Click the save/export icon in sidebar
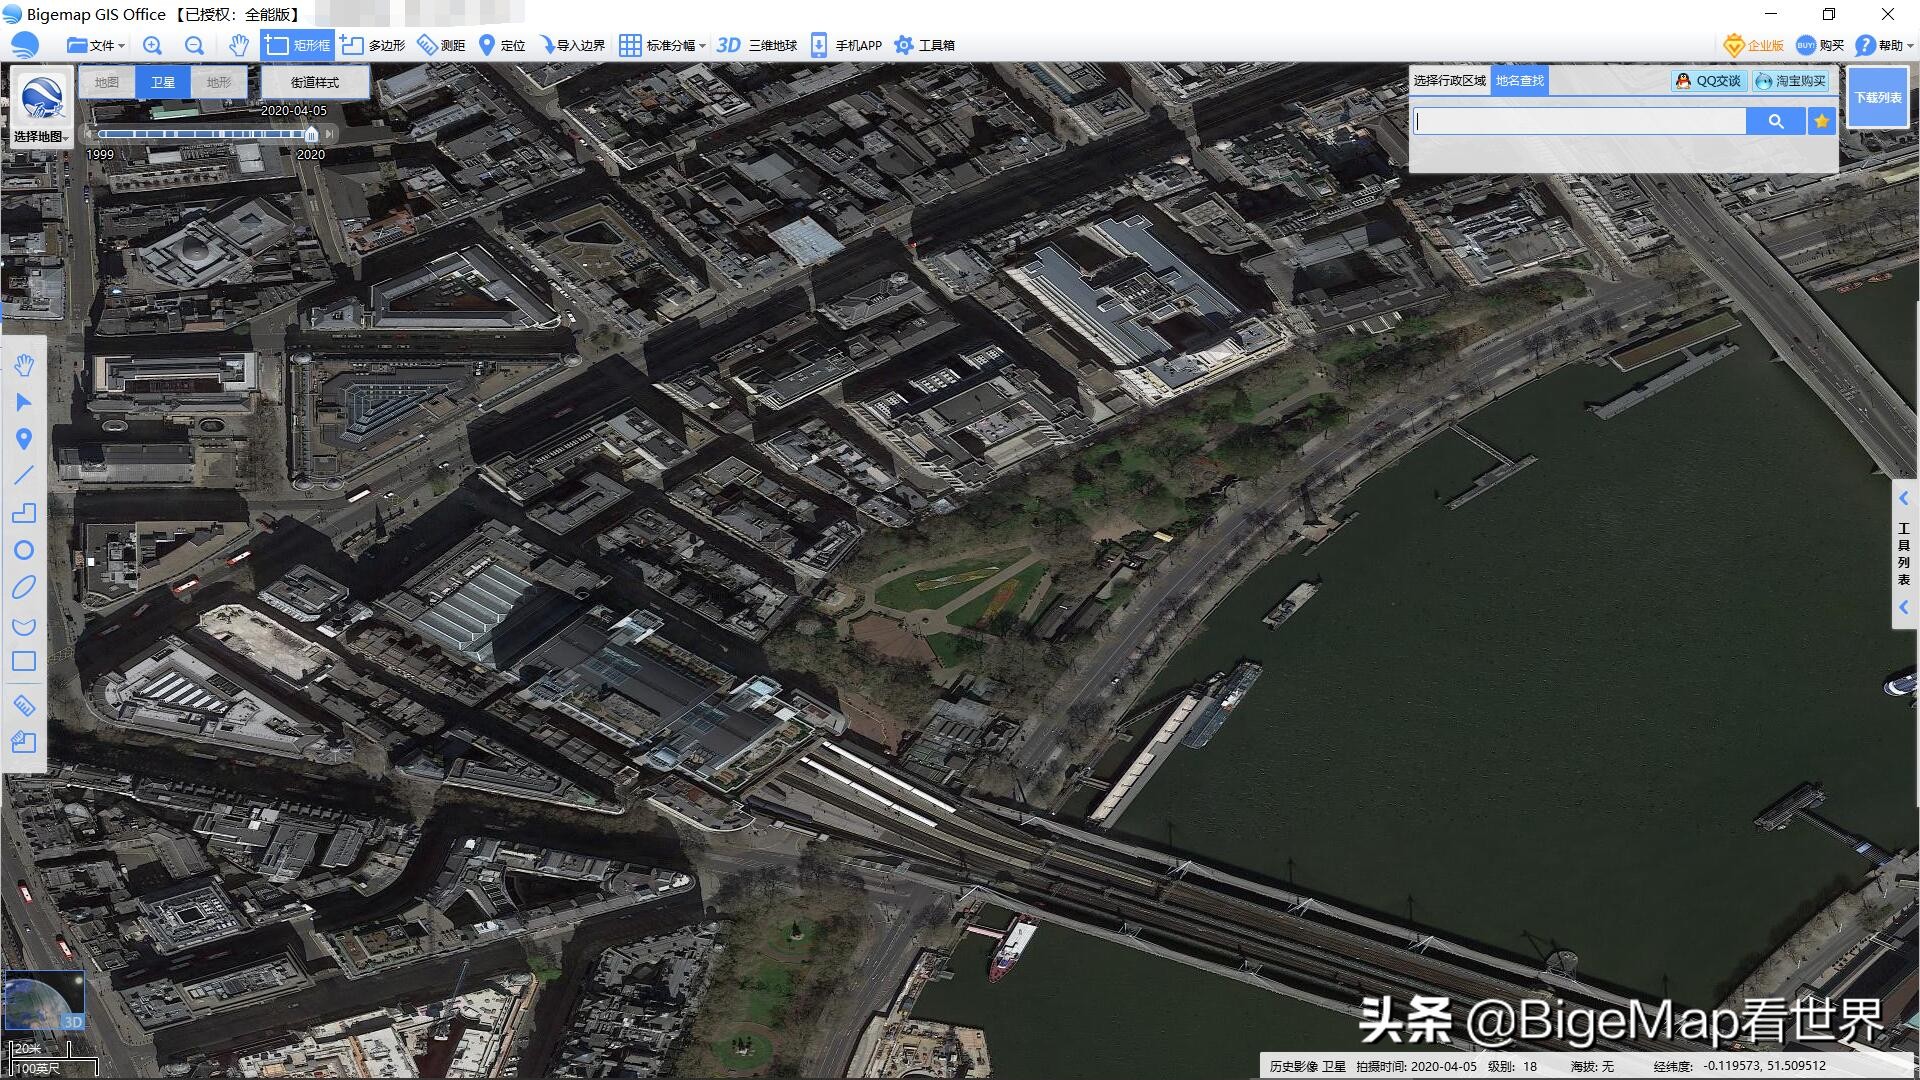 click(24, 742)
